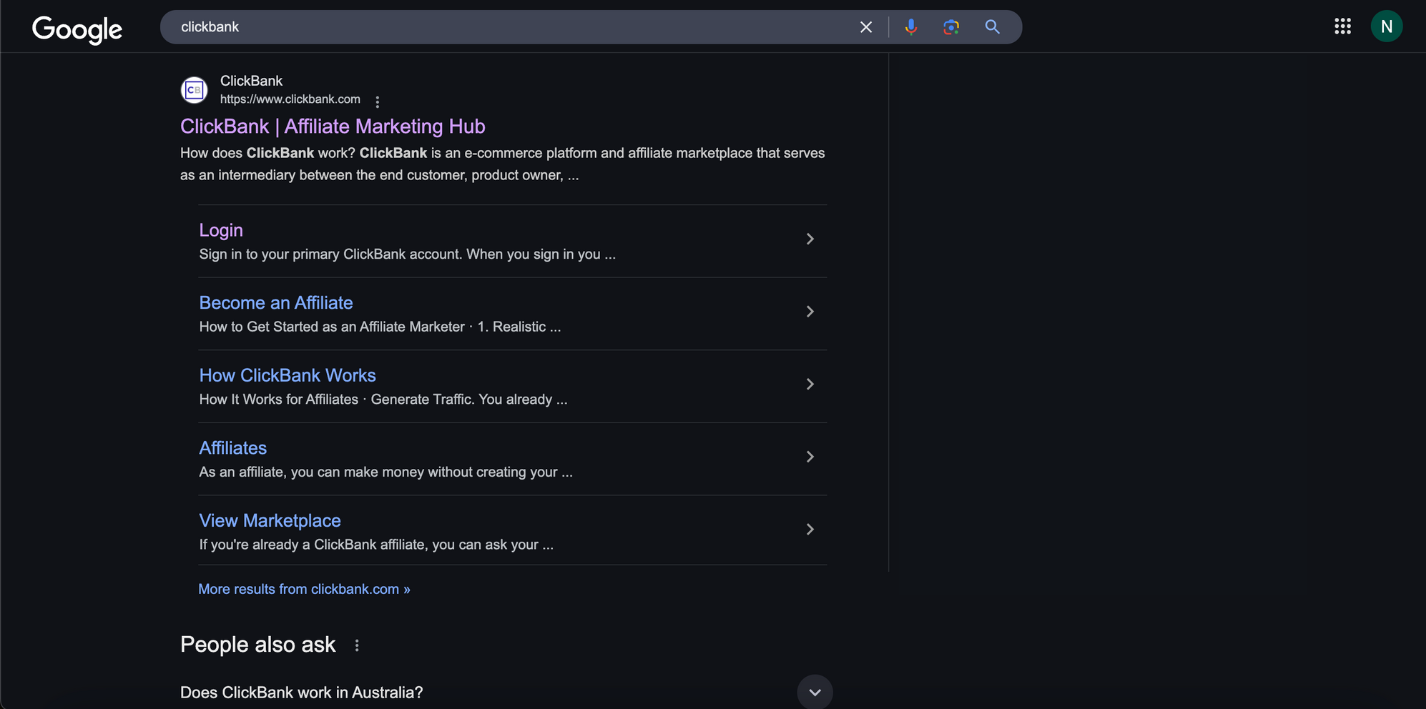Open the Login sitelink
The width and height of the screenshot is (1426, 709).
[221, 230]
